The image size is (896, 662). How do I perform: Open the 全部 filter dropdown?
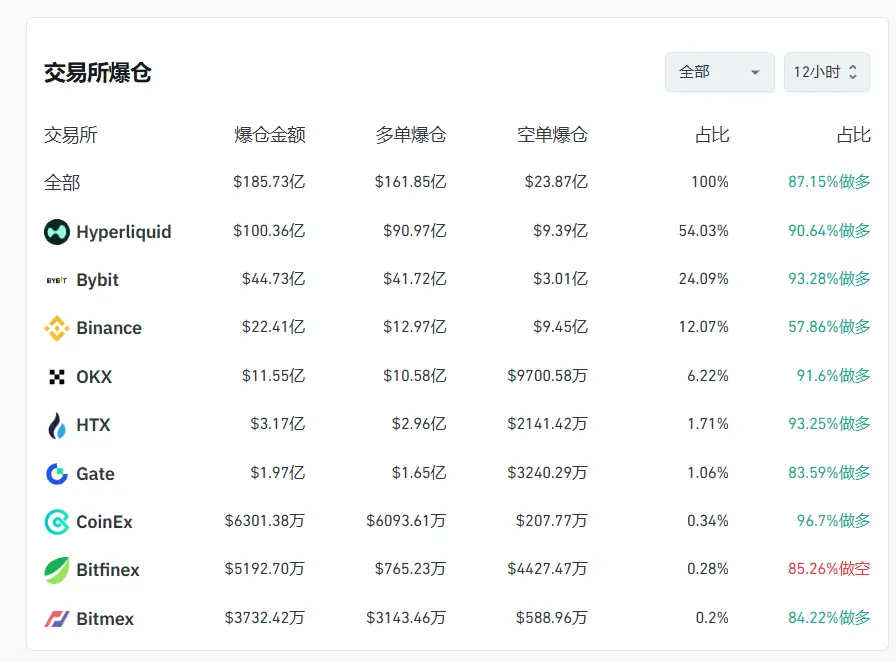pos(719,72)
